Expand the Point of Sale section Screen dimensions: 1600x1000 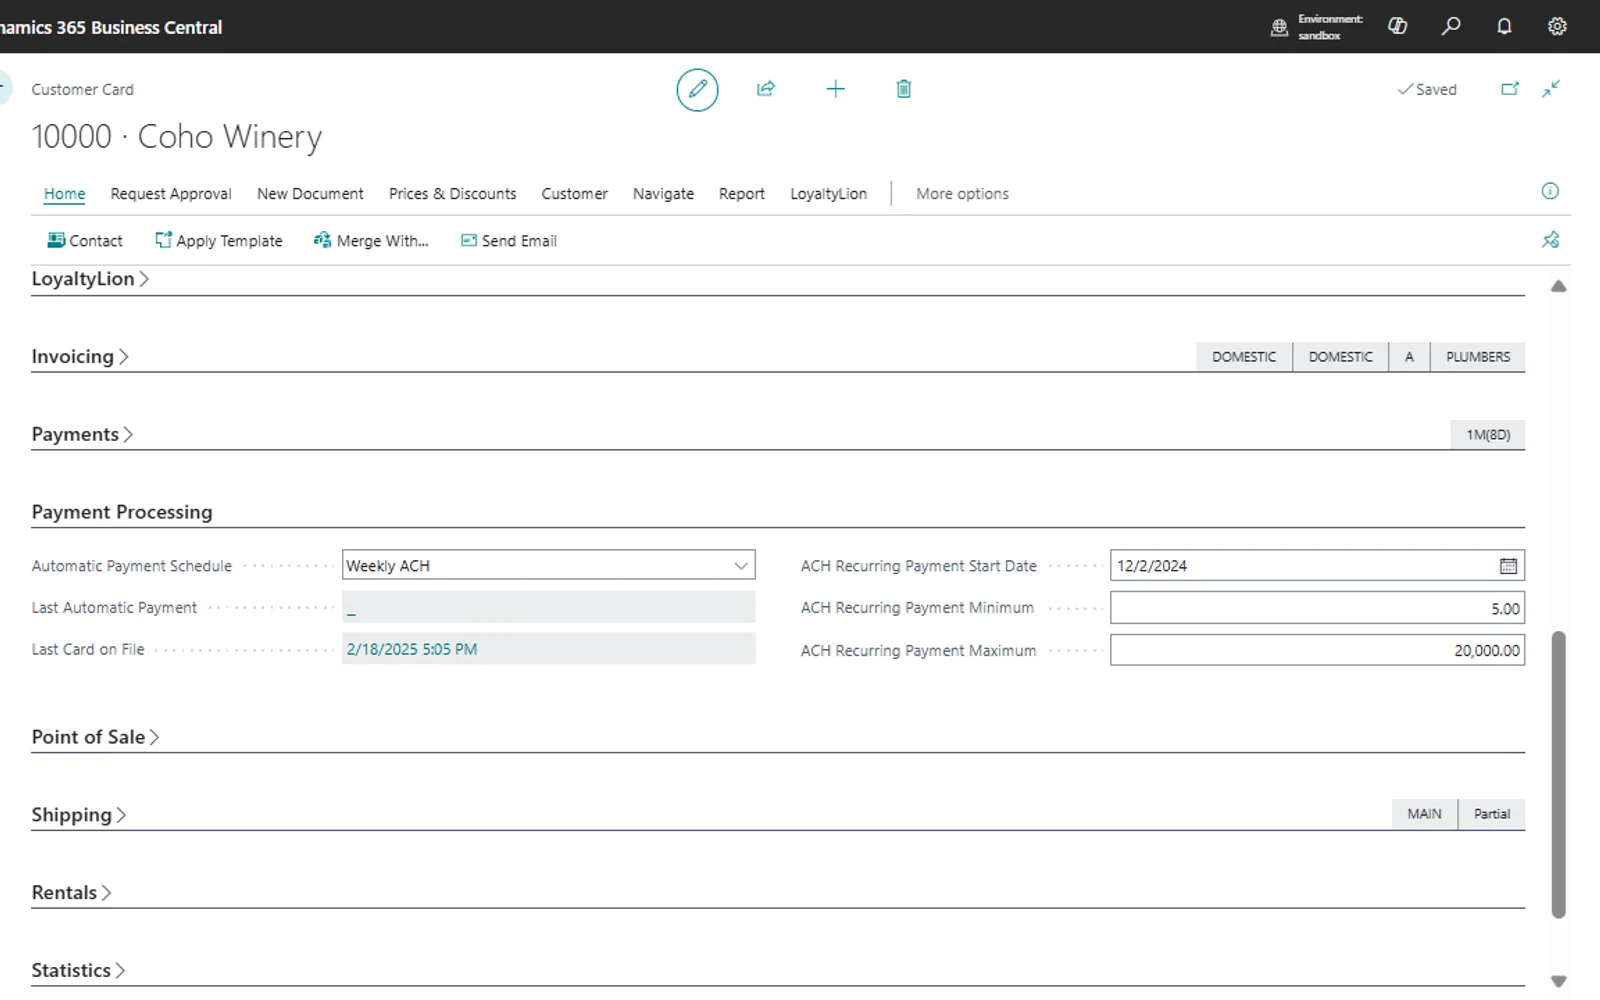[x=95, y=737]
